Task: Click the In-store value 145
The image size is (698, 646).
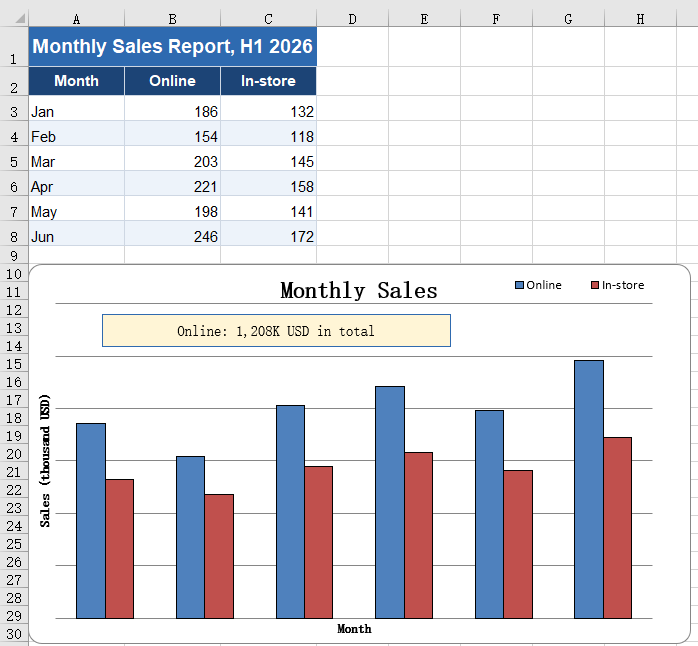Action: pyautogui.click(x=268, y=158)
